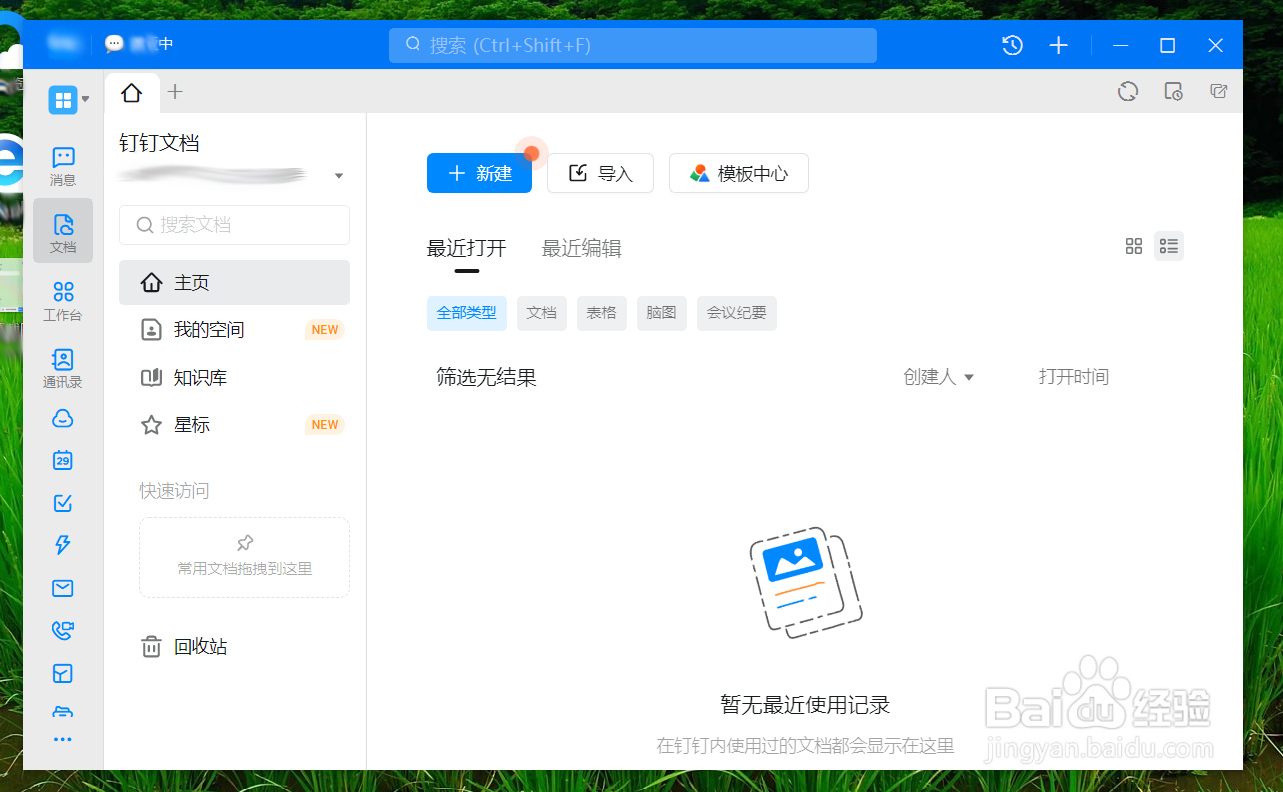Click the 打开时间 column header

pos(1074,377)
